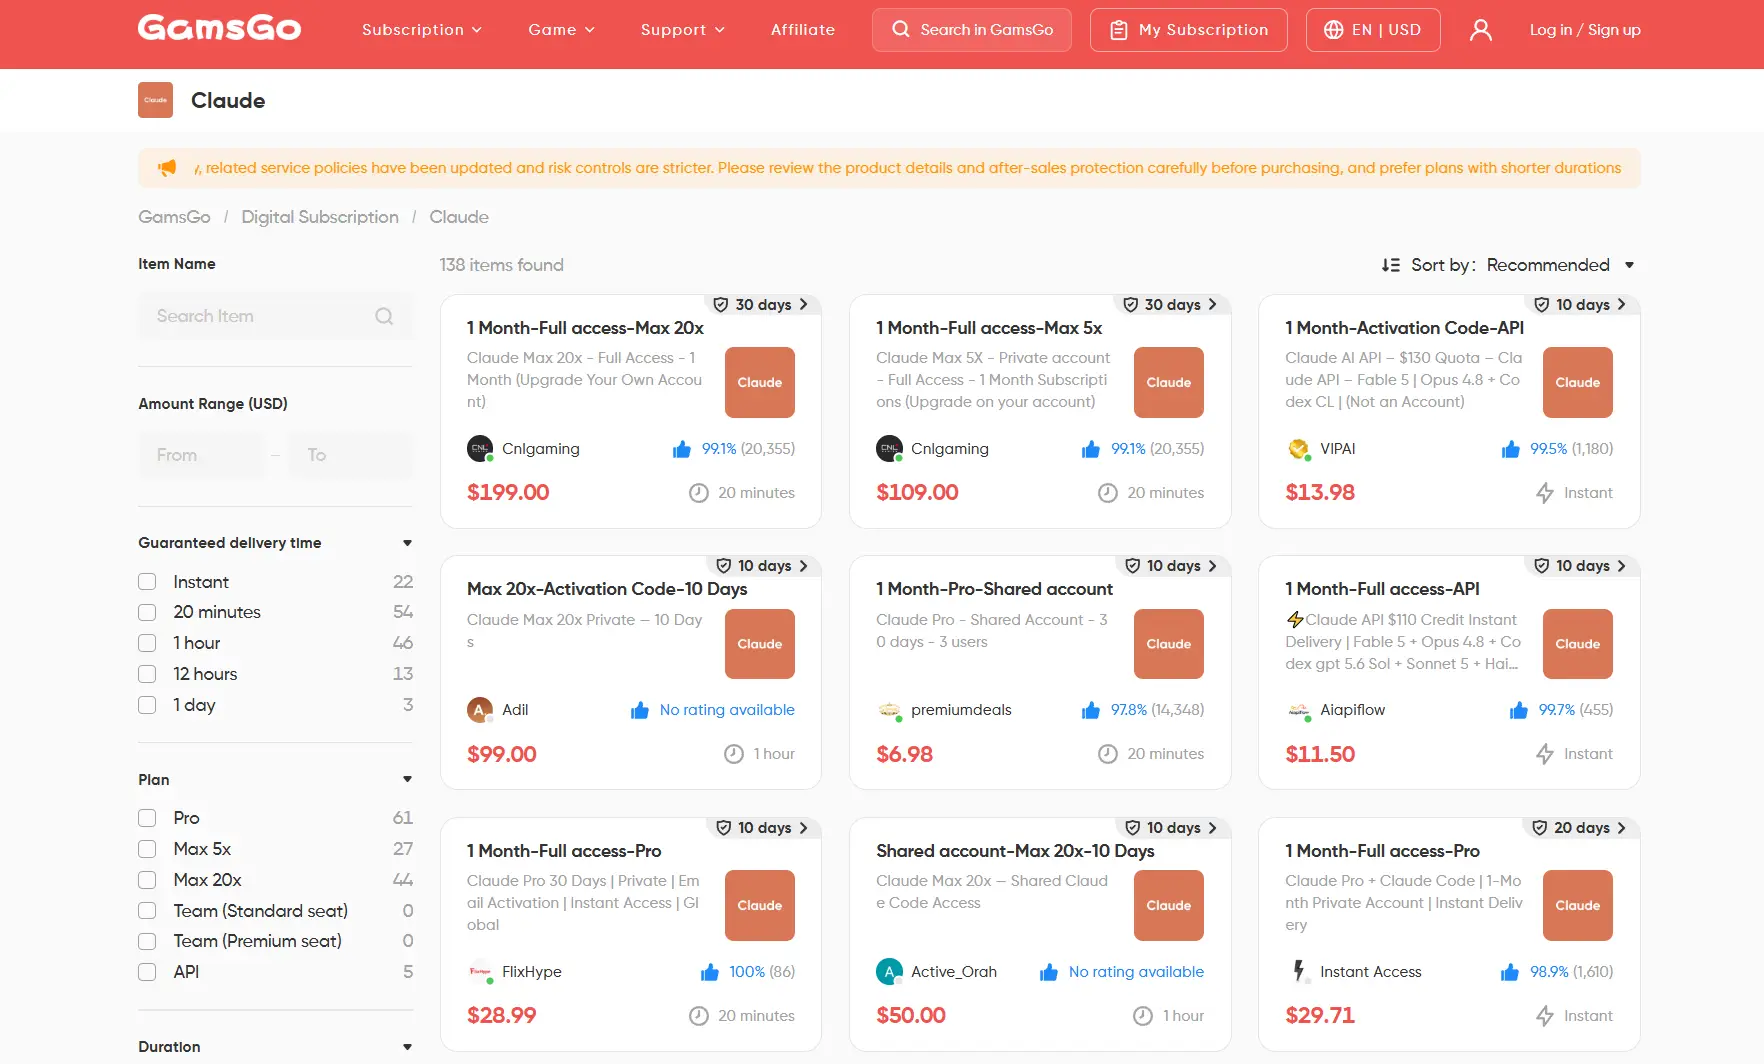Collapse the Plan filter section

pyautogui.click(x=407, y=780)
